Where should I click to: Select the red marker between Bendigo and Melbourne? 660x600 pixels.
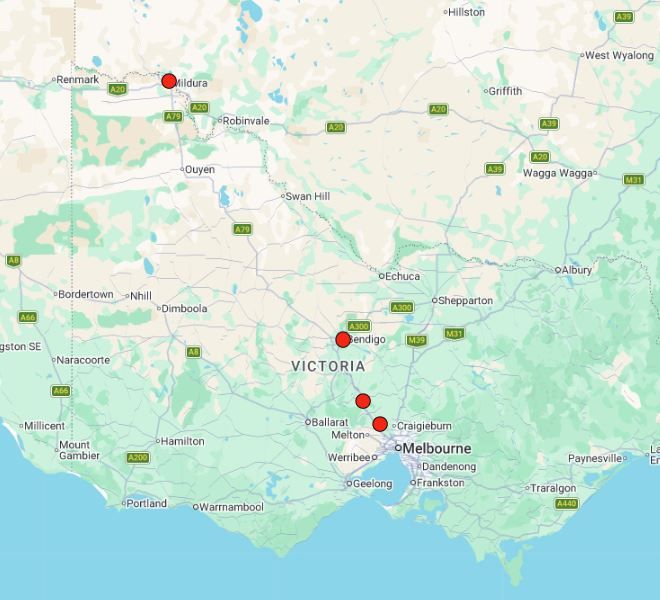[x=363, y=401]
